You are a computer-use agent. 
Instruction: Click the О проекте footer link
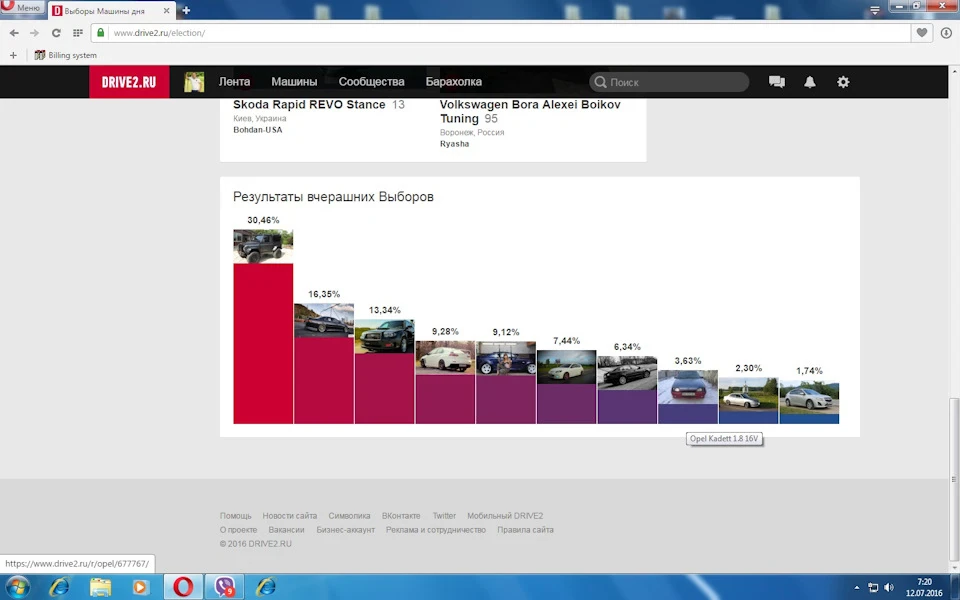coord(238,530)
